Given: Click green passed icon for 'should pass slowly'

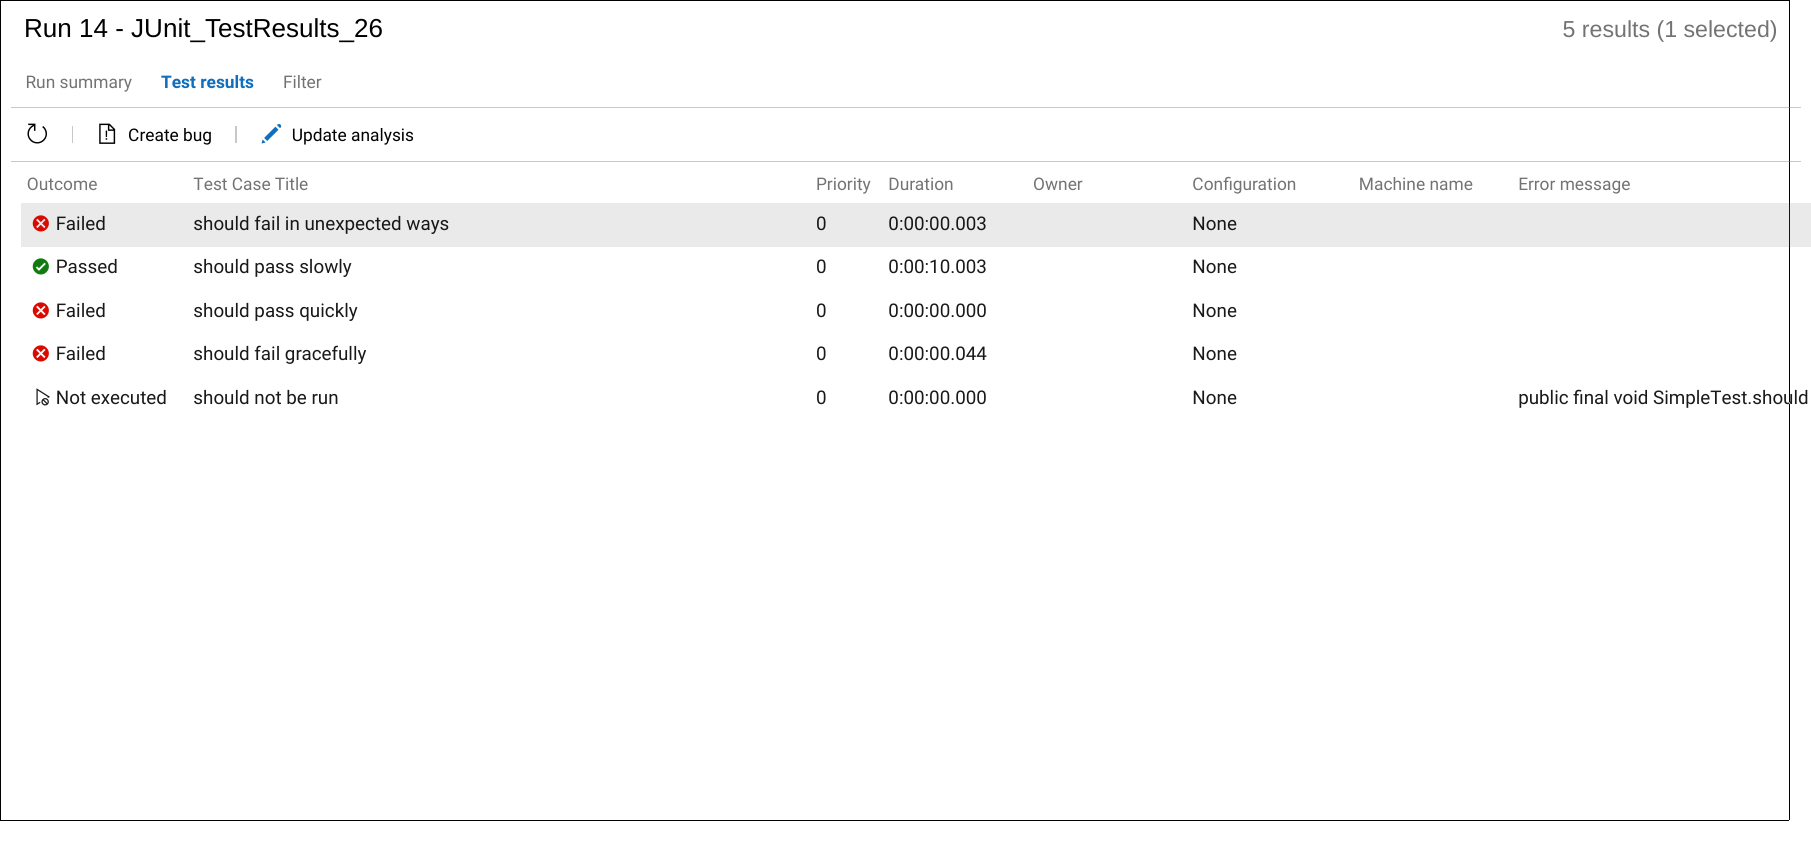Looking at the screenshot, I should [41, 267].
